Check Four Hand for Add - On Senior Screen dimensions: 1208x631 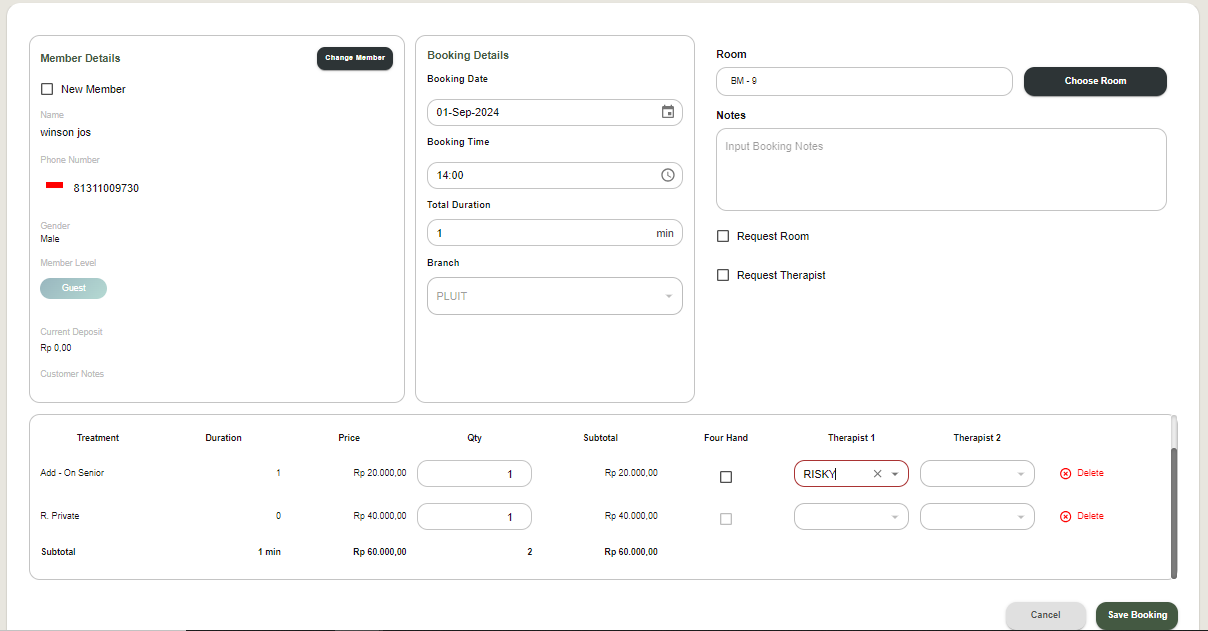point(726,477)
